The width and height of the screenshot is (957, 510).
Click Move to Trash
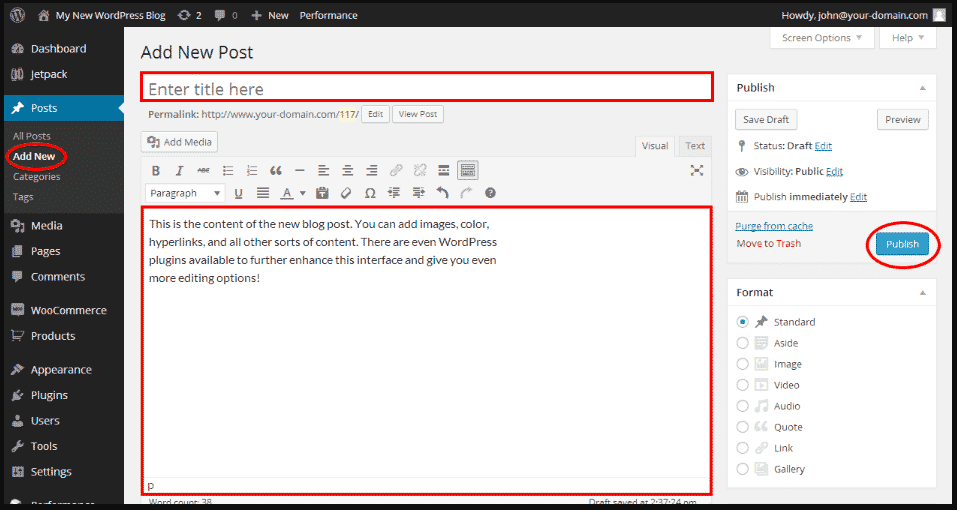(768, 243)
